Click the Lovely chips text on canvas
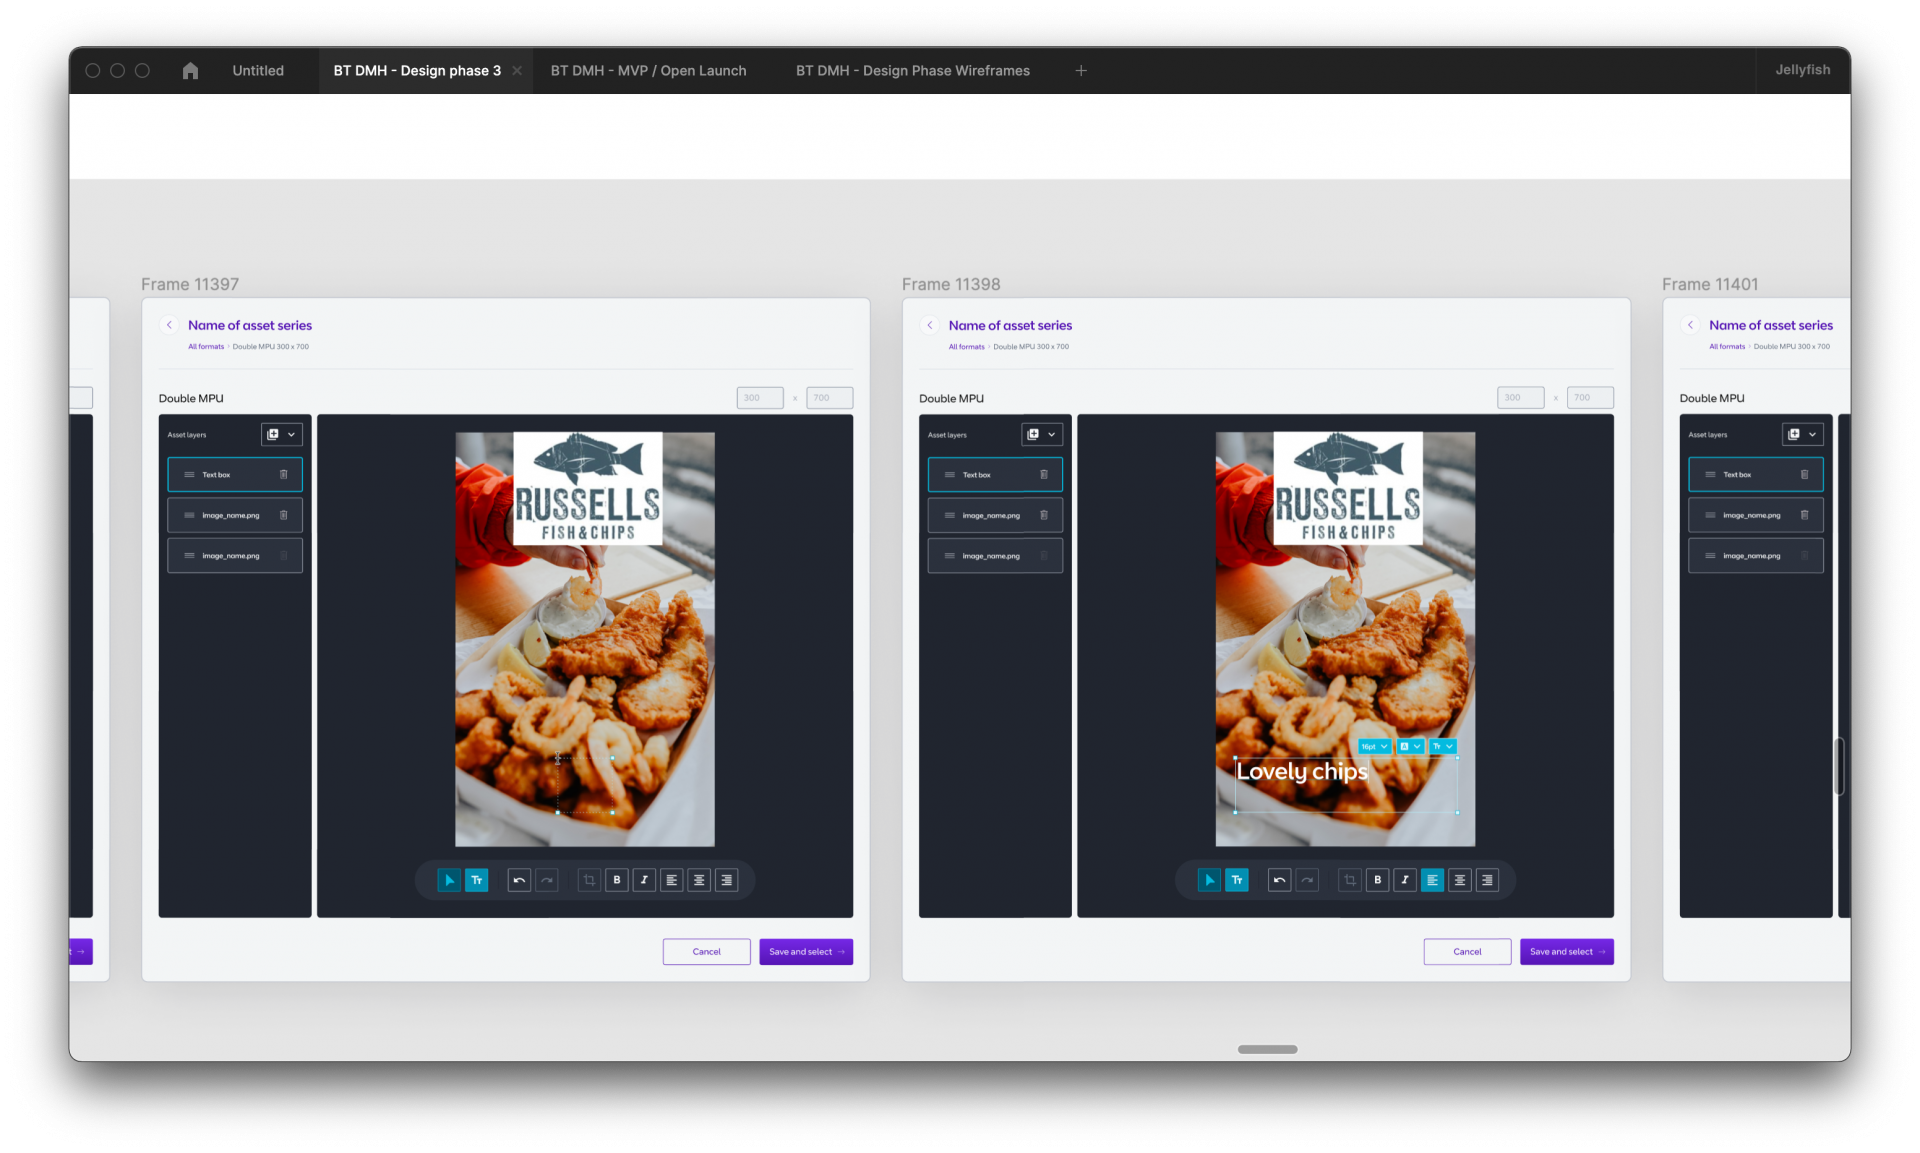Image resolution: width=1920 pixels, height=1153 pixels. (1302, 771)
